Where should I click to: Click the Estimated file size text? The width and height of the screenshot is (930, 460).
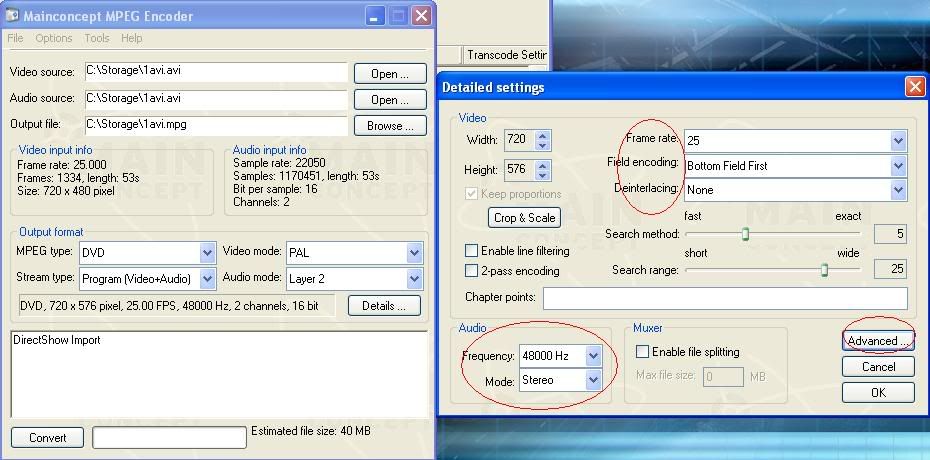pyautogui.click(x=311, y=431)
